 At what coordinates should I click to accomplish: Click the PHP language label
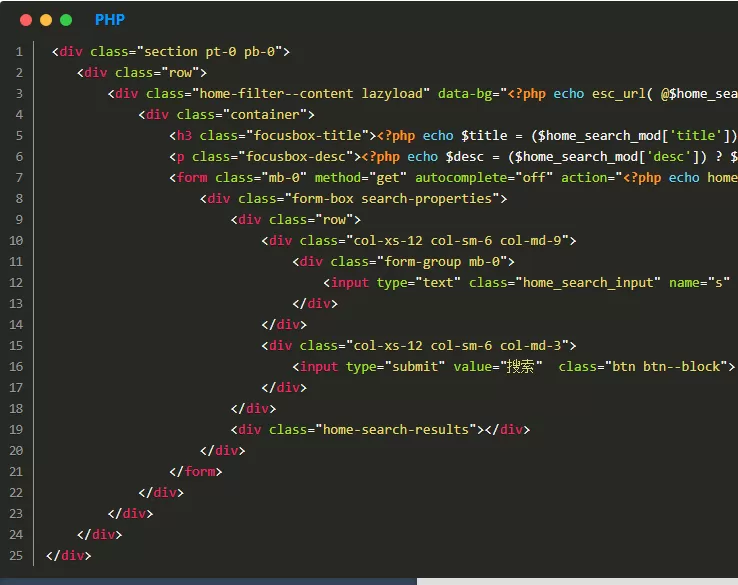click(x=110, y=20)
